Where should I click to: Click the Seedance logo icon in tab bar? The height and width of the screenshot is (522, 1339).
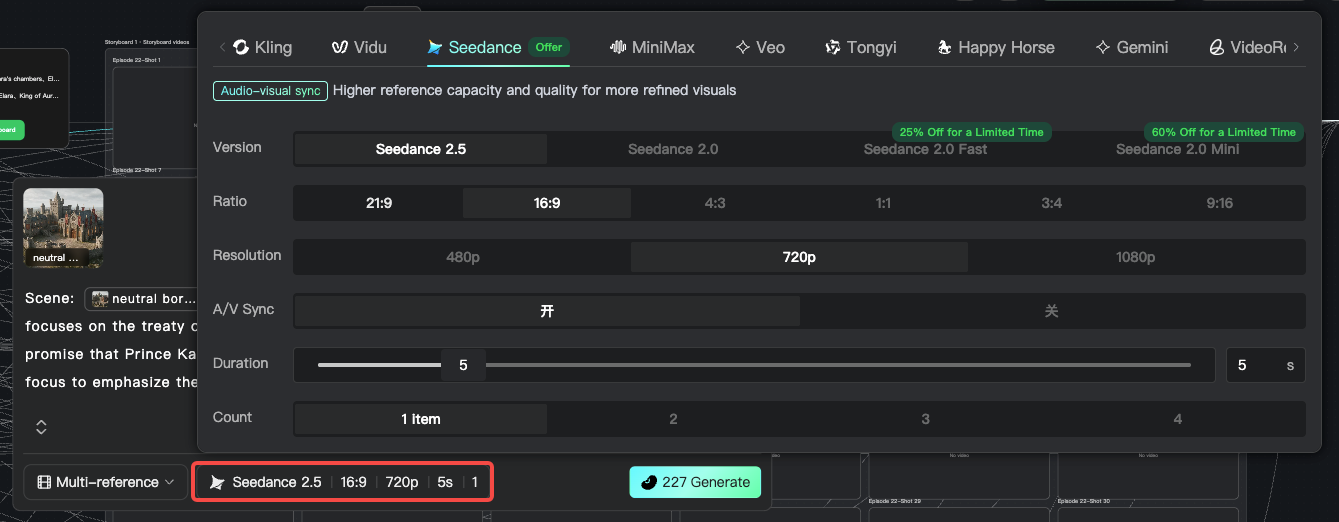pos(435,47)
